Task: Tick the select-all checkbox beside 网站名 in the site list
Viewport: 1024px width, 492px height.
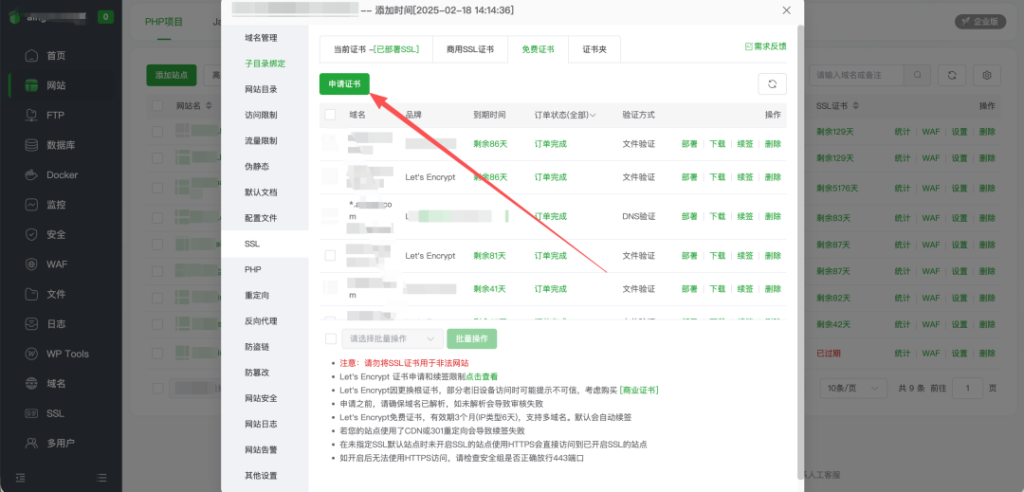Action: (x=157, y=105)
